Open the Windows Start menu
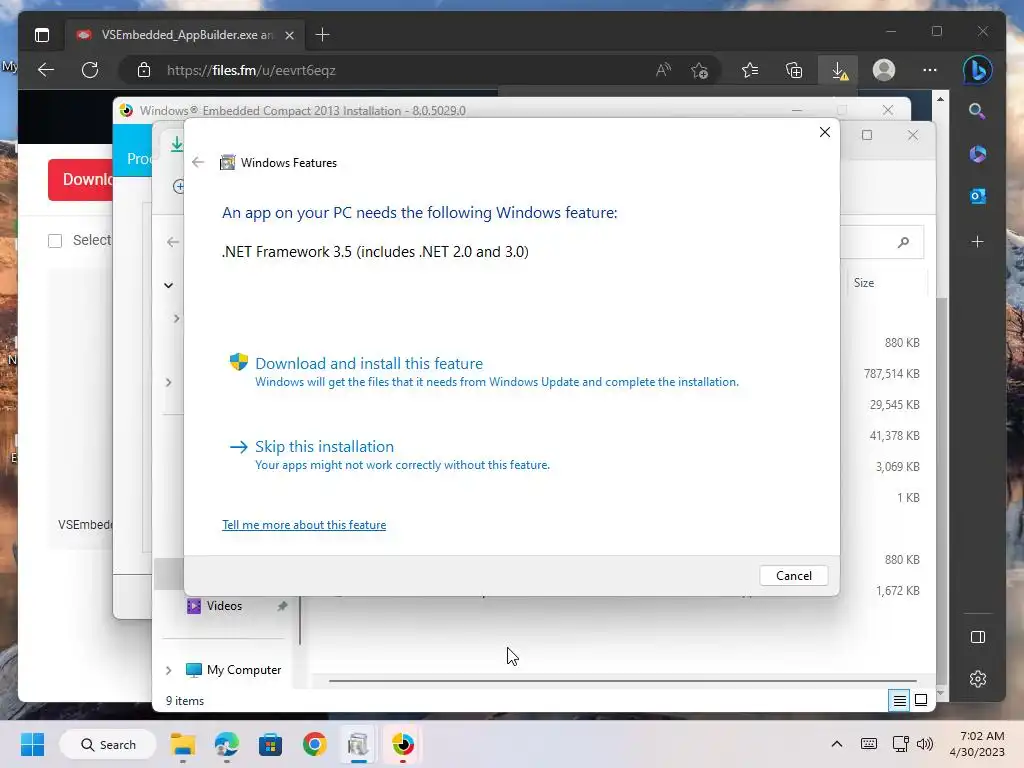1024x768 pixels. tap(33, 744)
